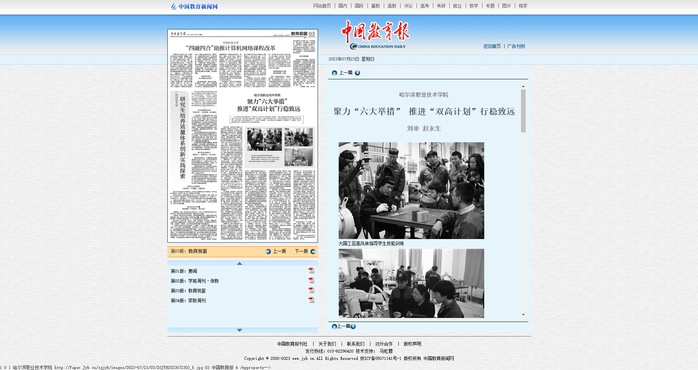The height and width of the screenshot is (370, 698).
Task: Click the article scrollbar down arrow
Action: pyautogui.click(x=524, y=315)
